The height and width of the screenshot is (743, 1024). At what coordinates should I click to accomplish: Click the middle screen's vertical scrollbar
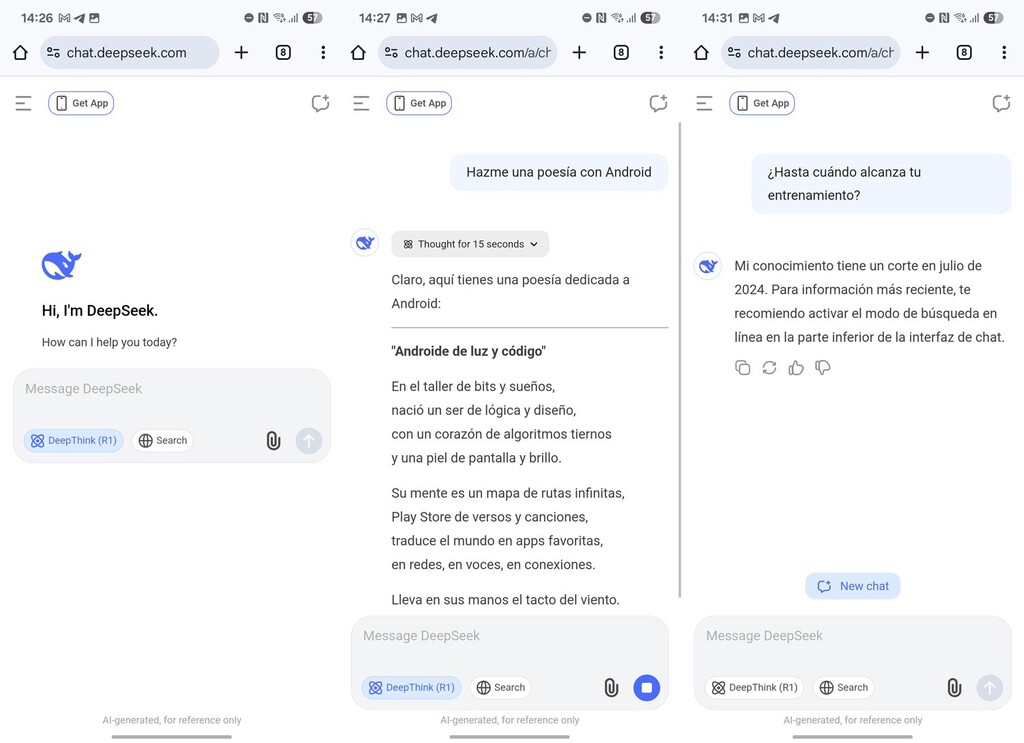point(680,359)
